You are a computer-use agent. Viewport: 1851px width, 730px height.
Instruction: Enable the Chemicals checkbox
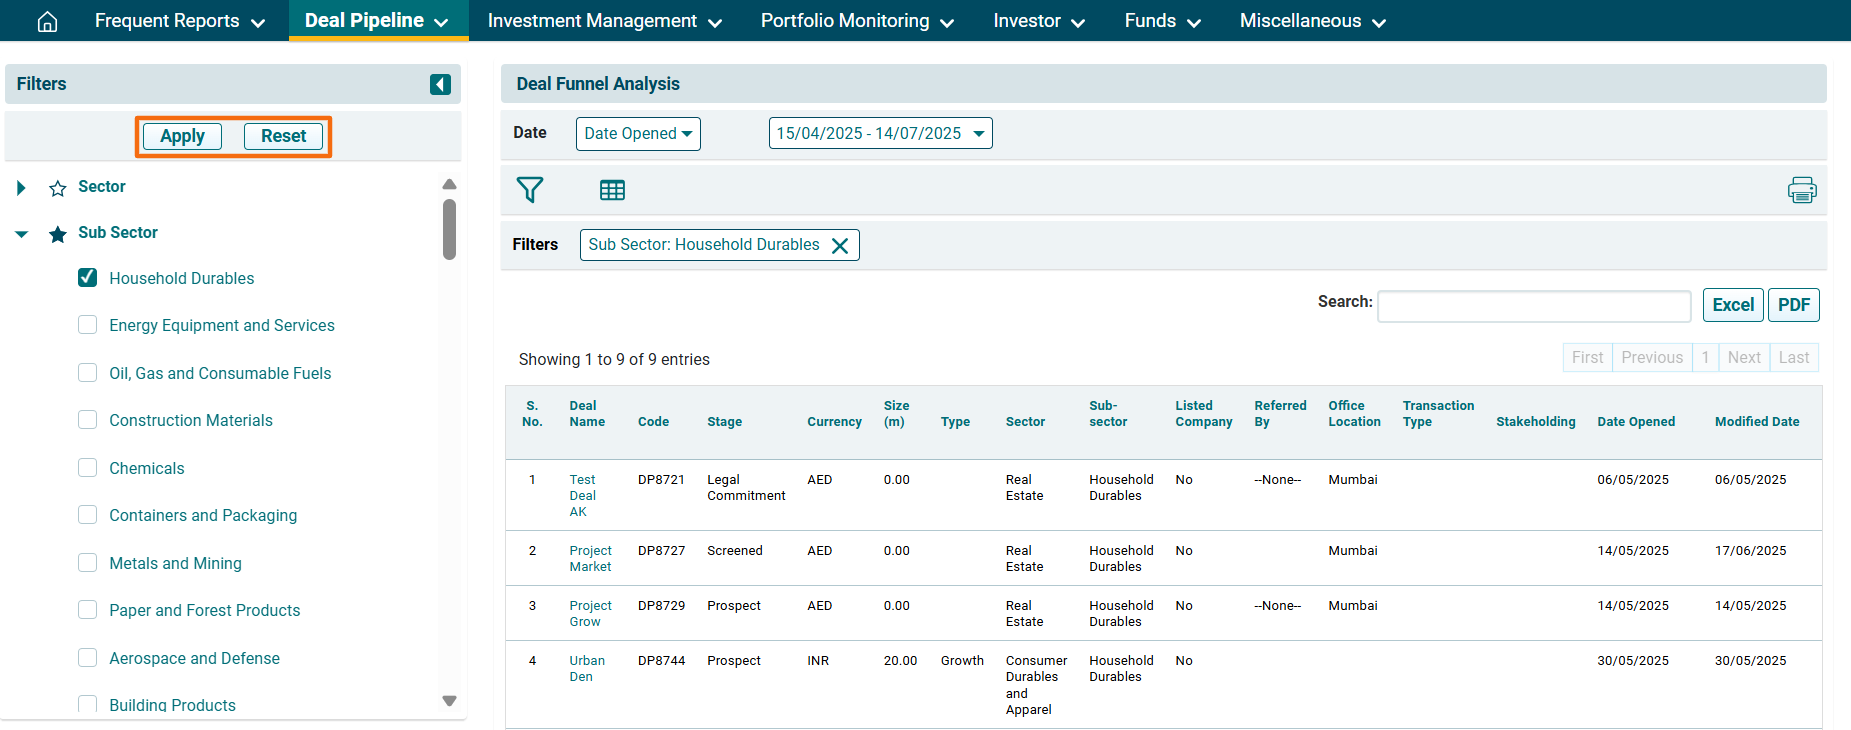(x=88, y=468)
